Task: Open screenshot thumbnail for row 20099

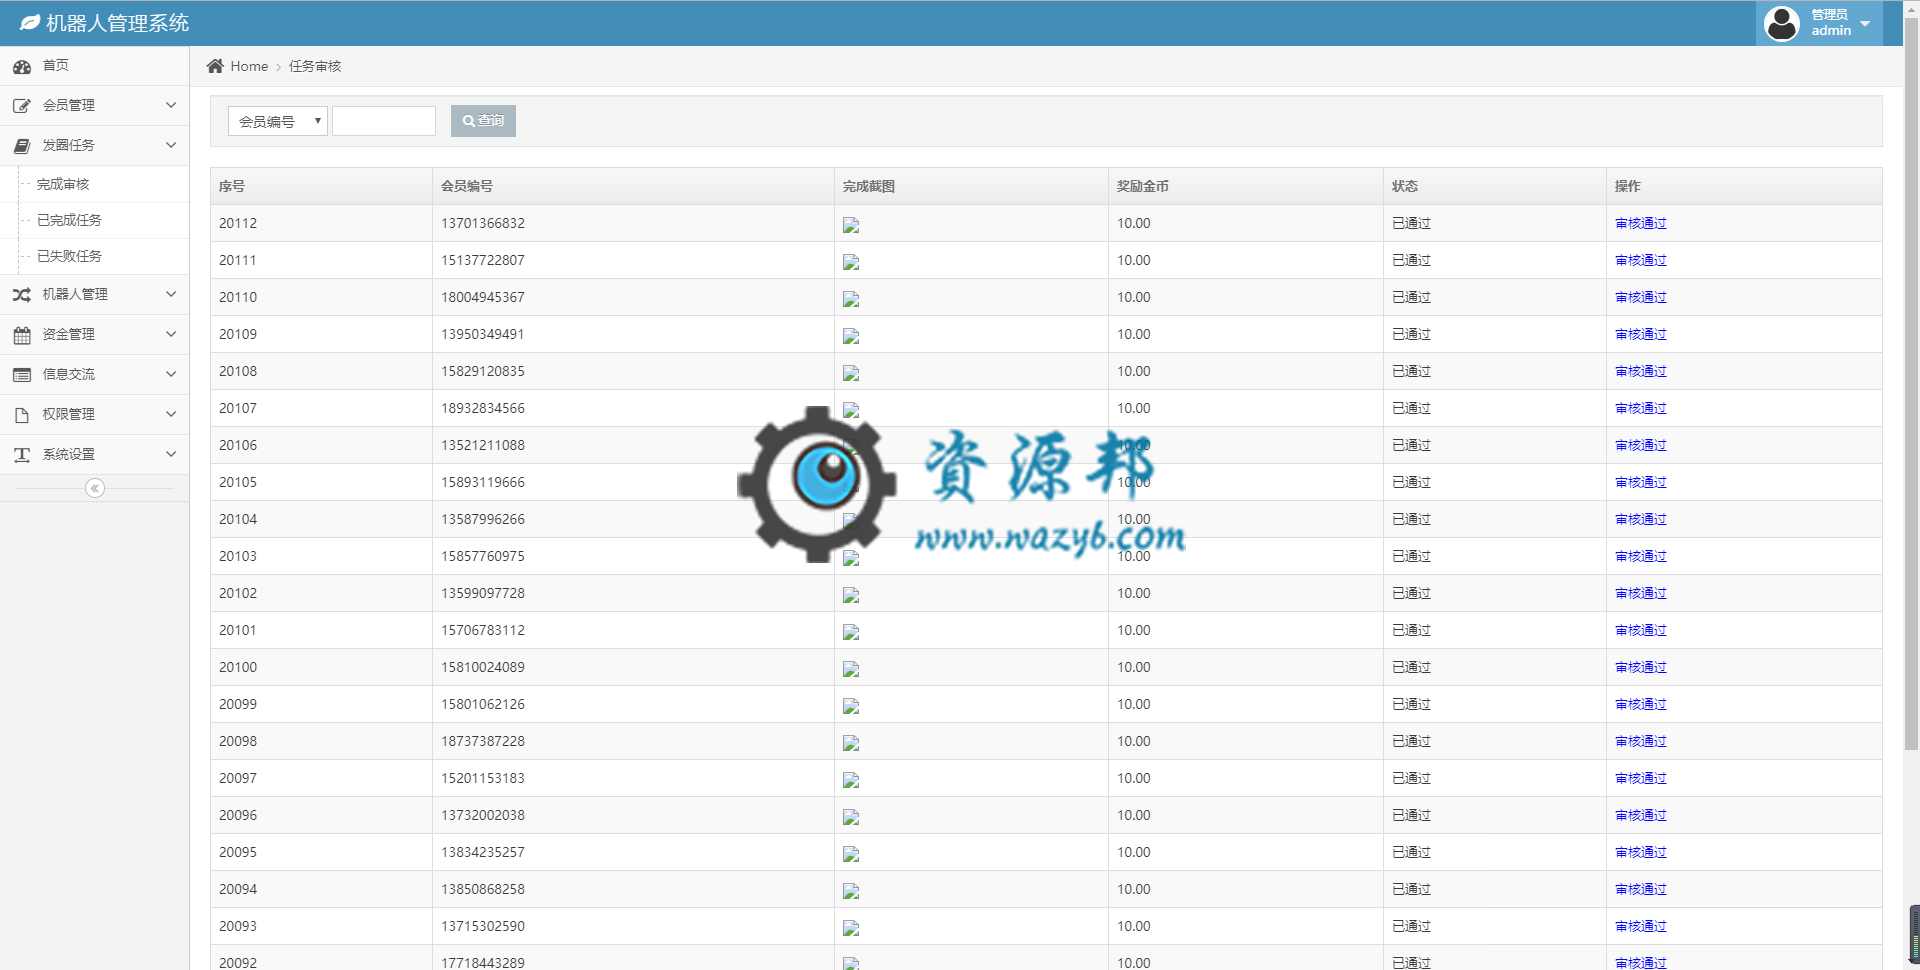Action: point(851,706)
